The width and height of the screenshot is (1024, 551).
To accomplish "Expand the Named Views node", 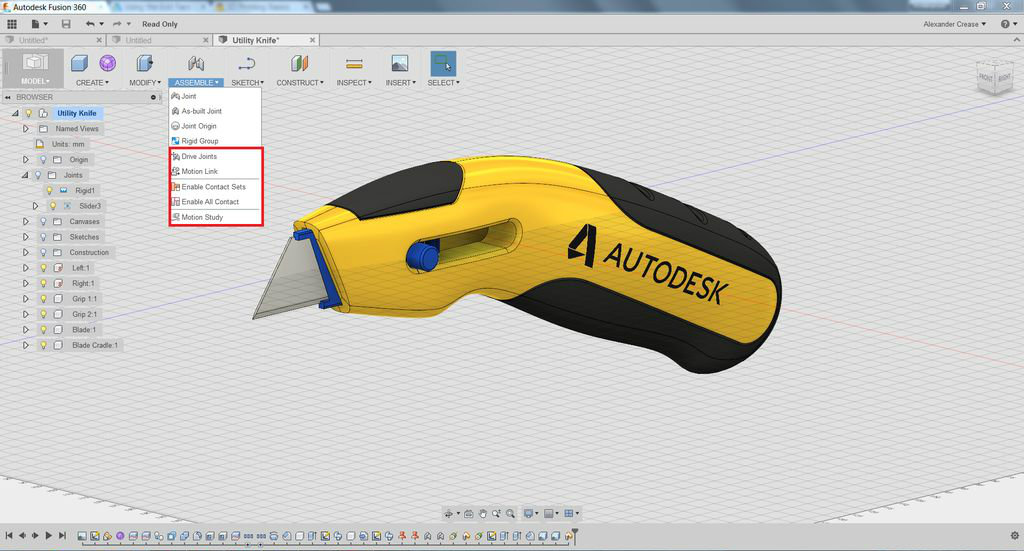I will pyautogui.click(x=26, y=129).
